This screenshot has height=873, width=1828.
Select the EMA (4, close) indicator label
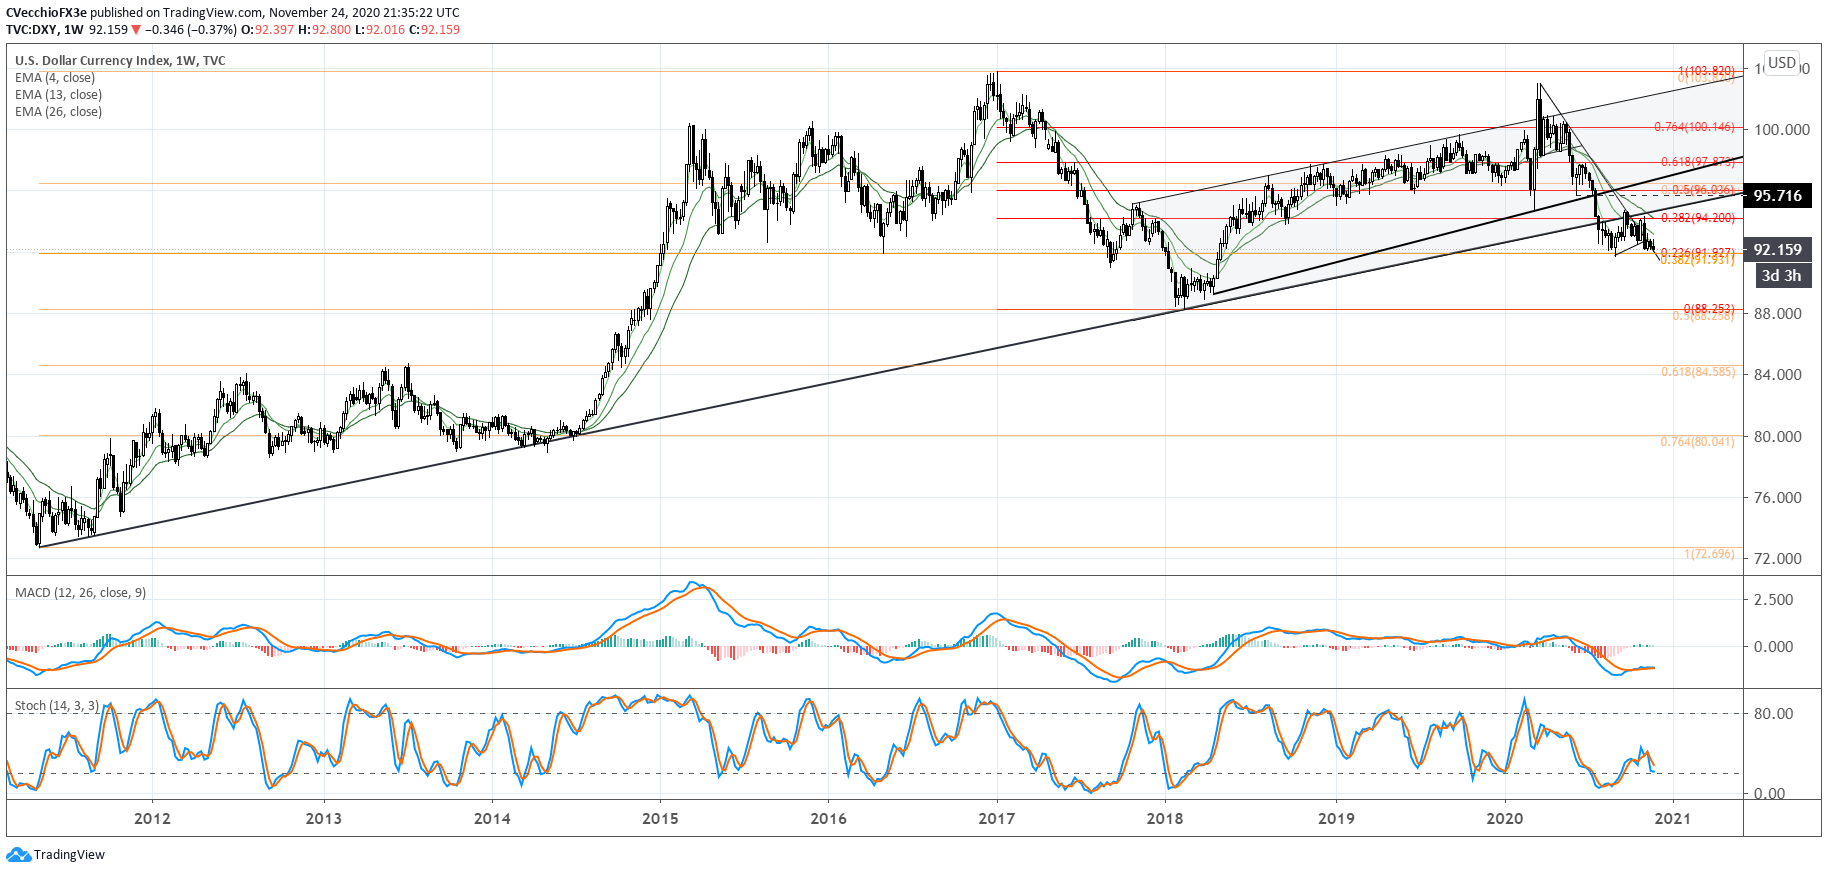click(x=55, y=78)
